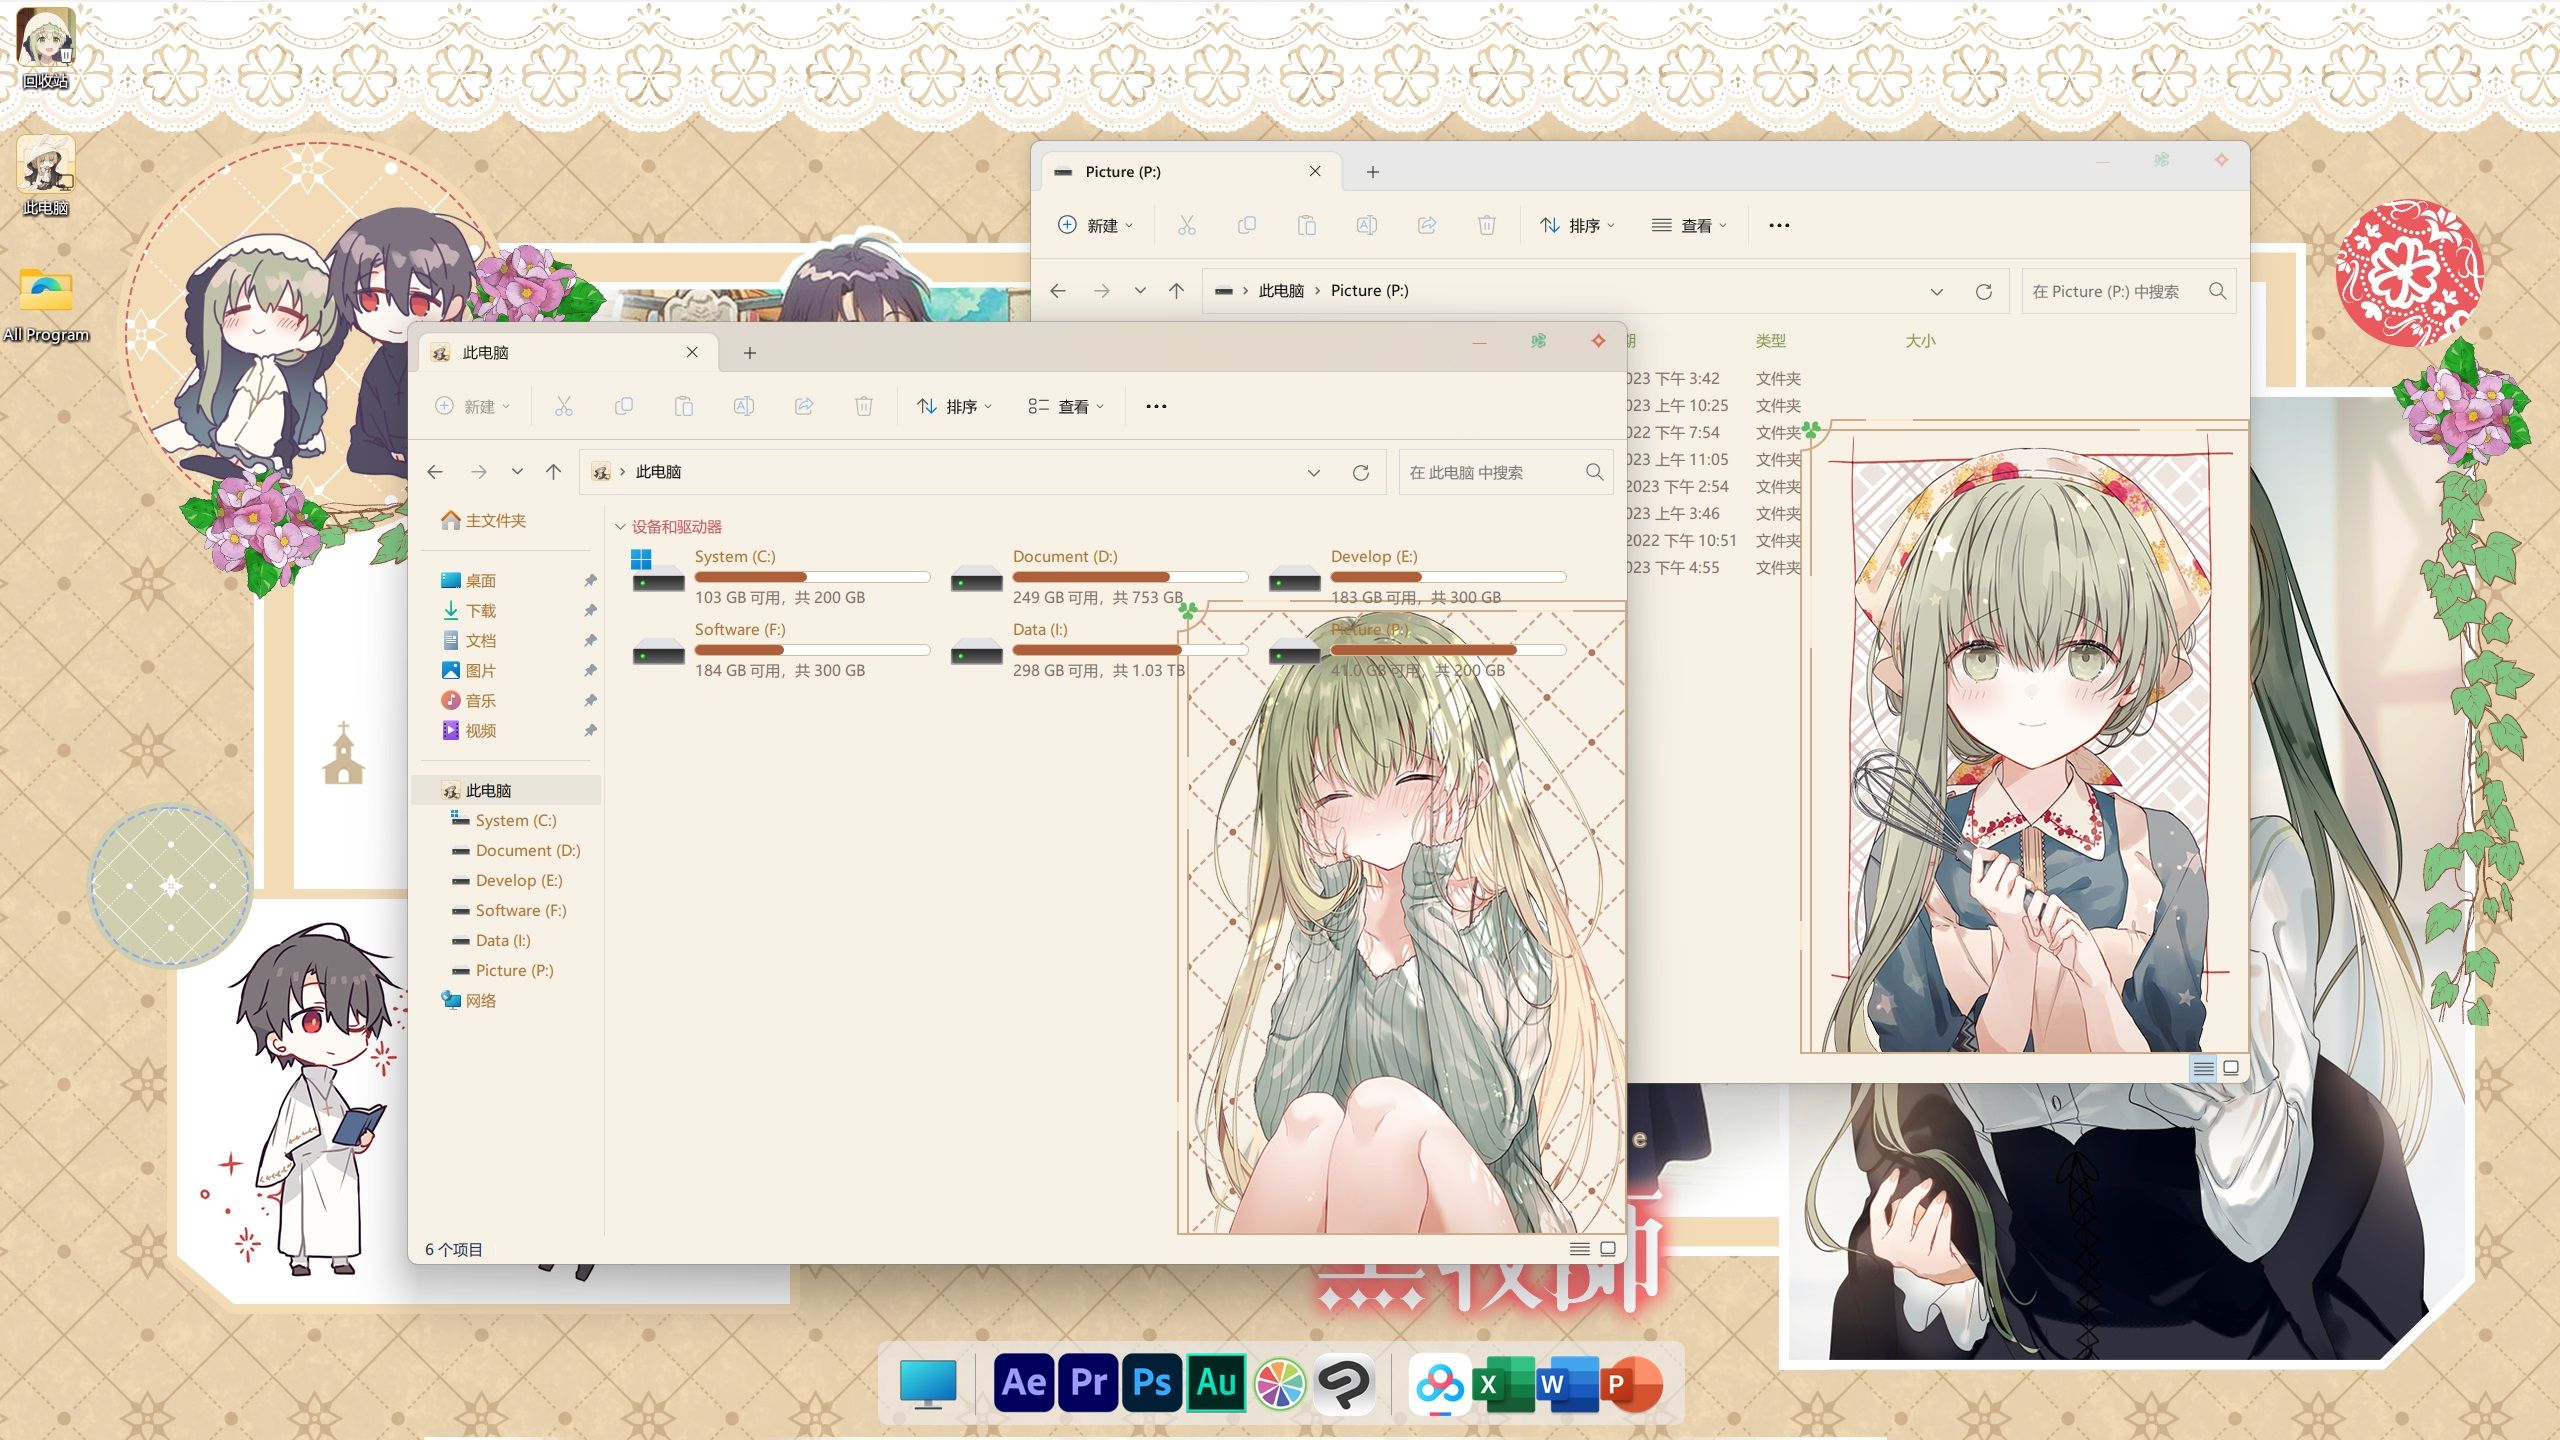Switch Picture (P:) window to details view
Image resolution: width=2560 pixels, height=1440 pixels.
(2203, 1068)
